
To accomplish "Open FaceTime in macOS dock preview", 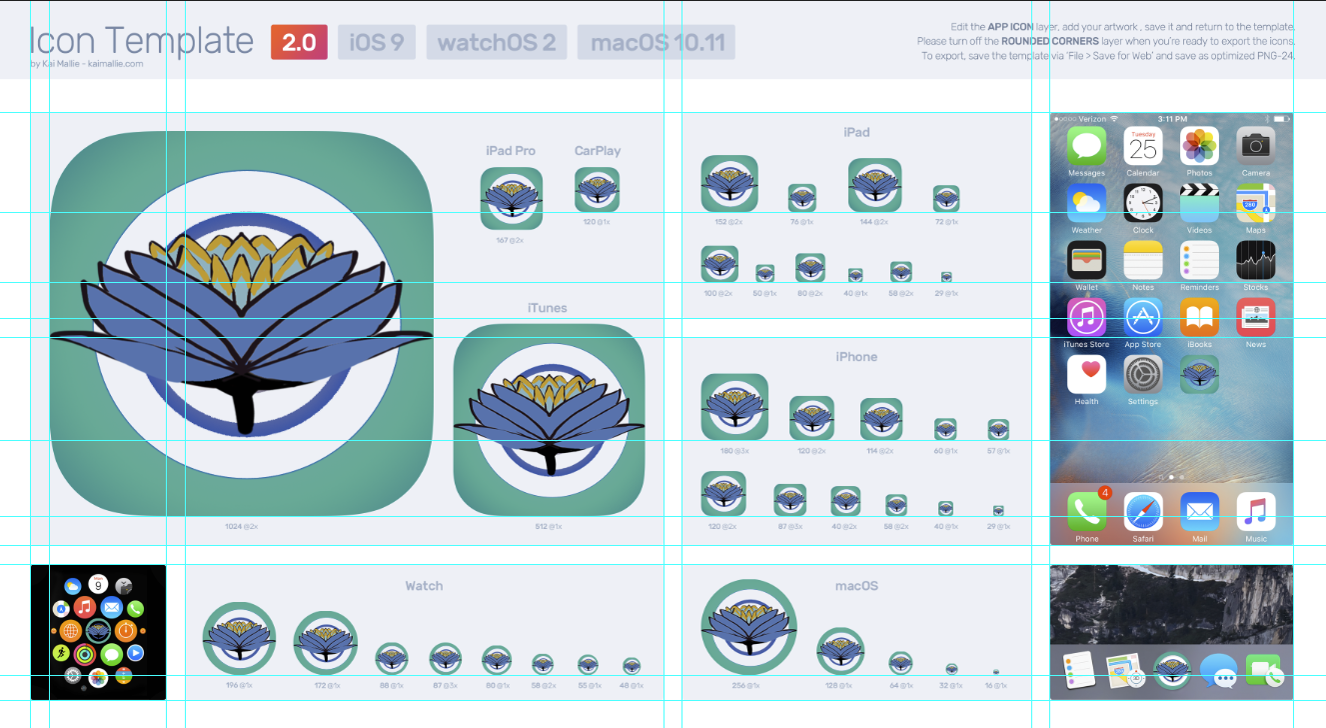I will (1264, 671).
